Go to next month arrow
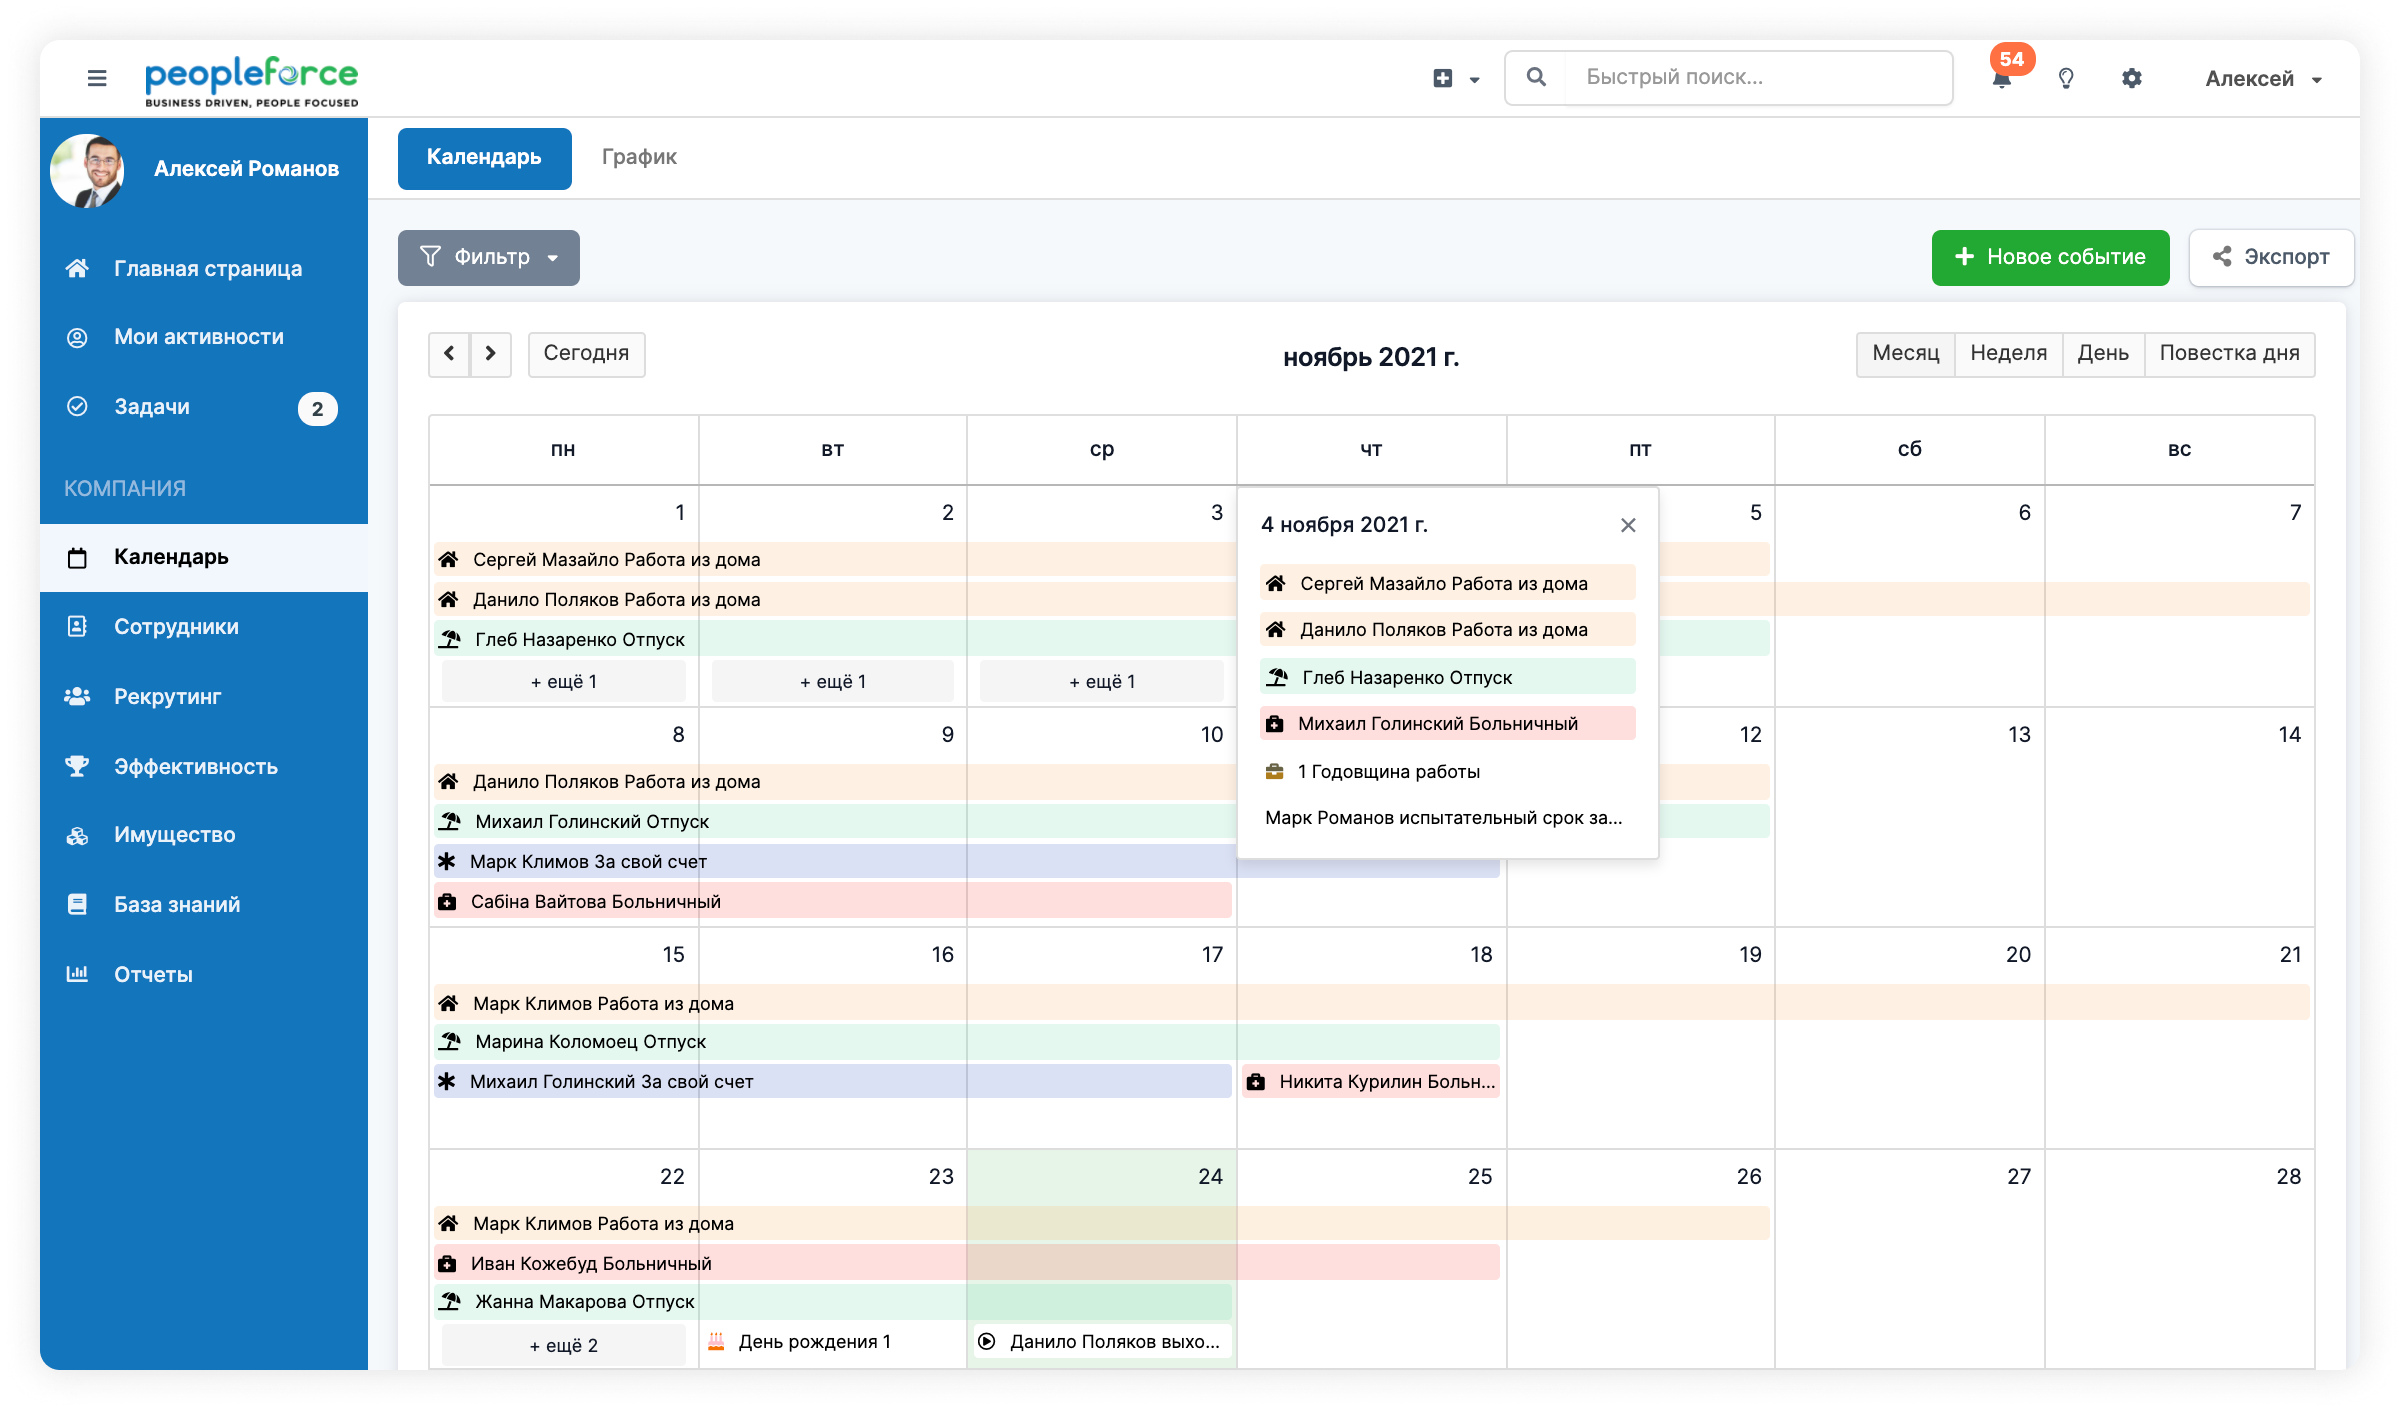Image resolution: width=2400 pixels, height=1410 pixels. click(x=490, y=354)
